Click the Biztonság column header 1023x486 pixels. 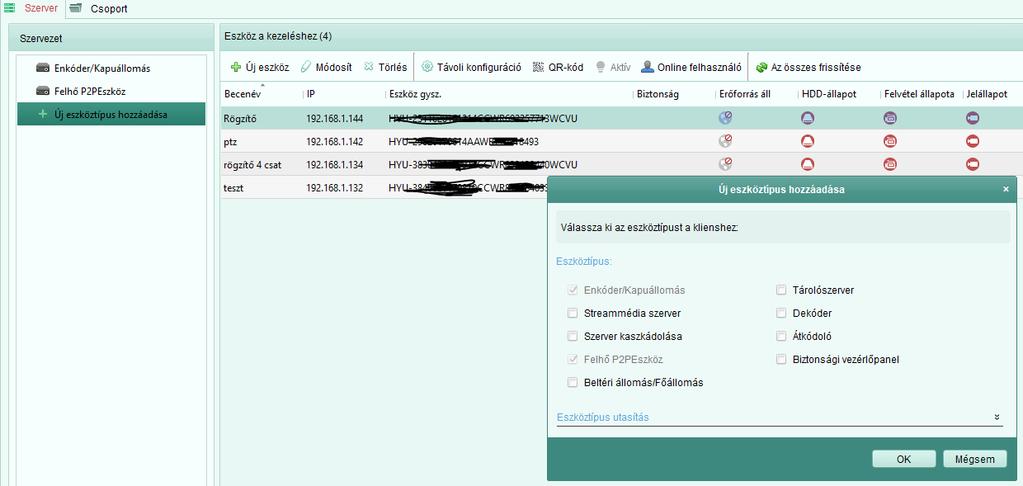click(x=658, y=94)
